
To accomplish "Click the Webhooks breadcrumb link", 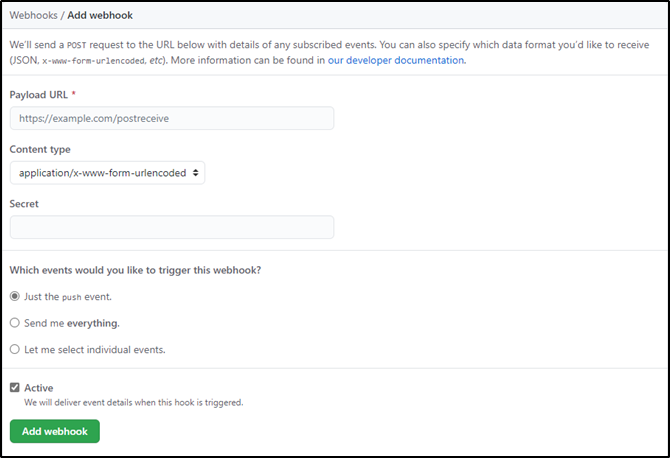I will 33,16.
